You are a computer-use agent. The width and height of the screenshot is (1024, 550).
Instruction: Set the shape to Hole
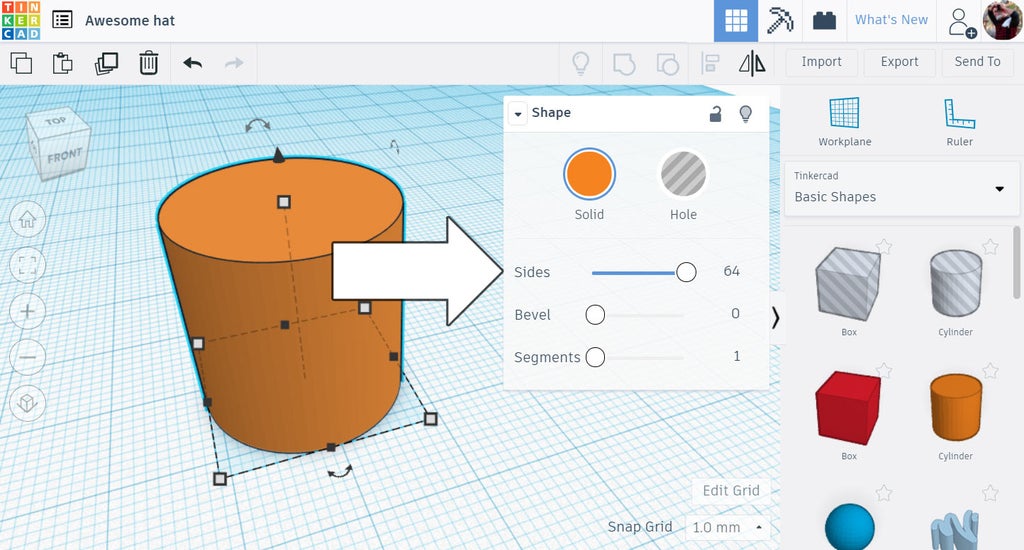pyautogui.click(x=683, y=174)
